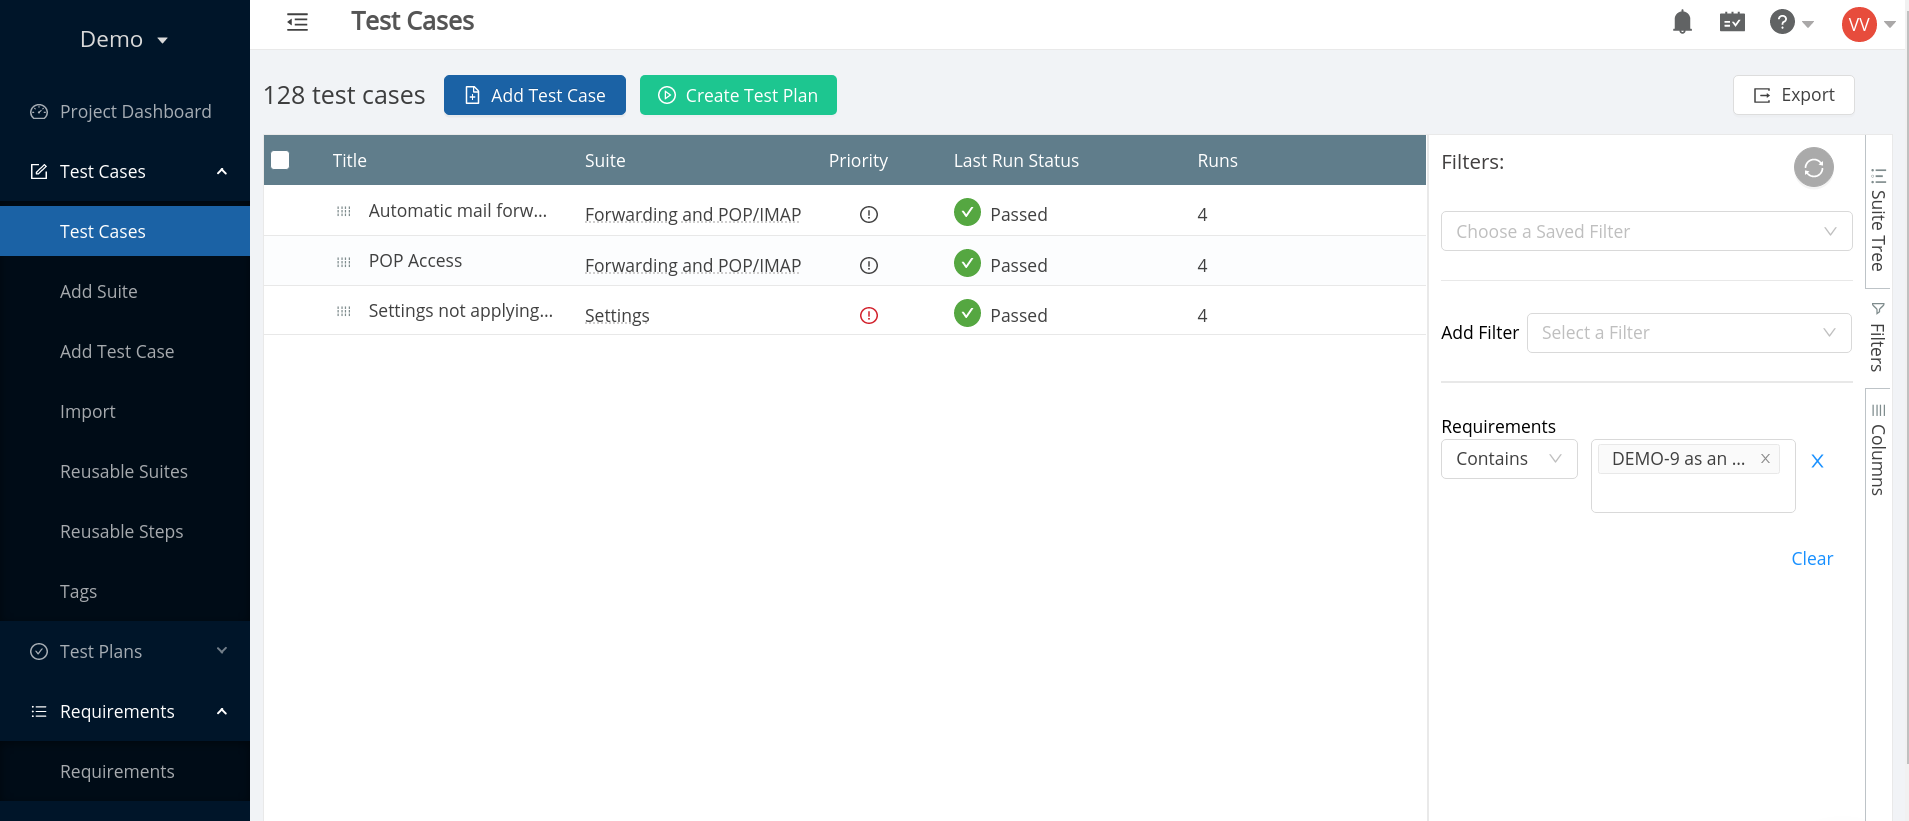Click Forwarding and POP/IMAP in the POP Access row
Viewport: 1909px width, 821px height.
(x=693, y=266)
